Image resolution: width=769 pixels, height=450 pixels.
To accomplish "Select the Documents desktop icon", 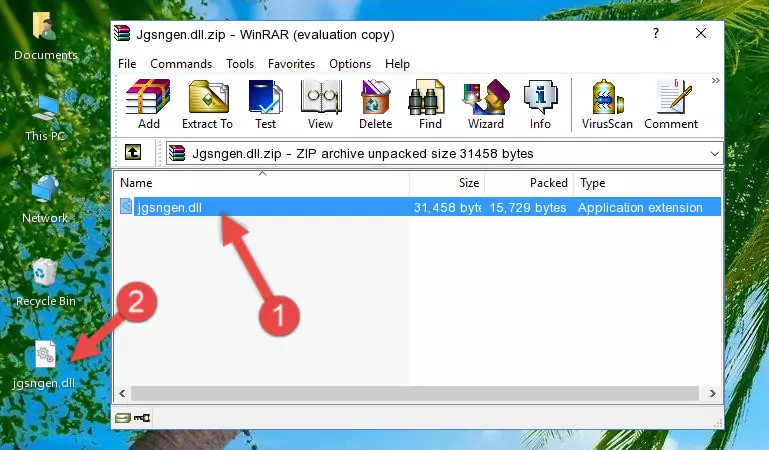I will pyautogui.click(x=45, y=36).
